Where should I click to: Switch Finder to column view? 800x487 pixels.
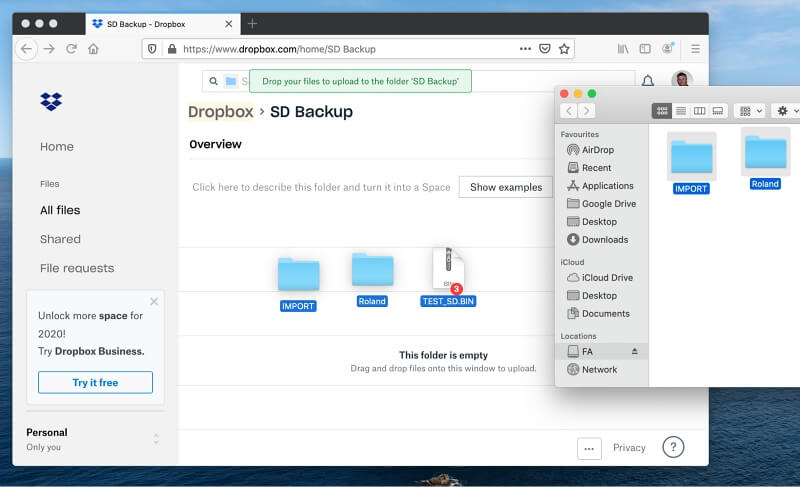[699, 111]
